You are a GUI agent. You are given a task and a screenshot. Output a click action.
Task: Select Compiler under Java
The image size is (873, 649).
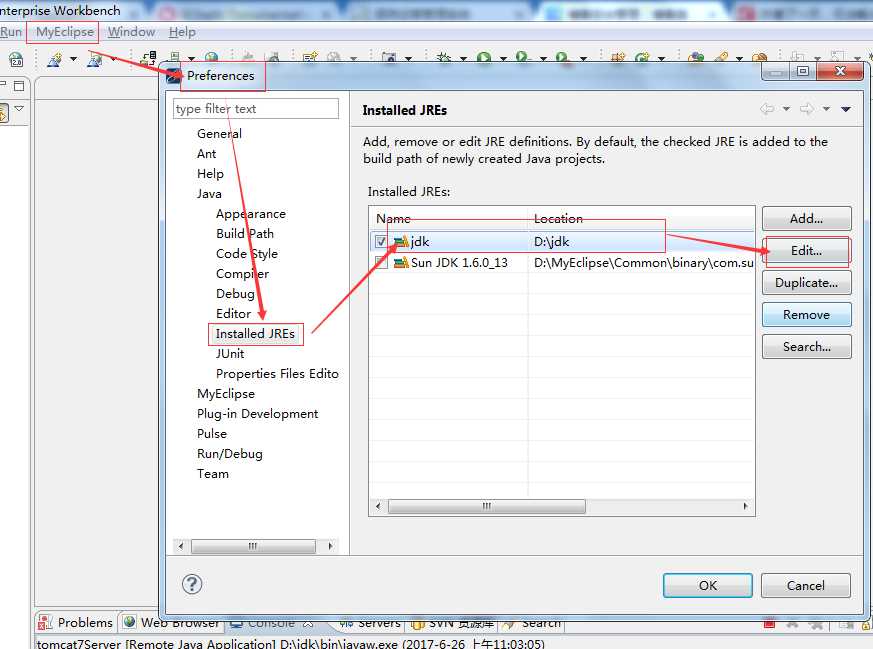[x=242, y=274]
